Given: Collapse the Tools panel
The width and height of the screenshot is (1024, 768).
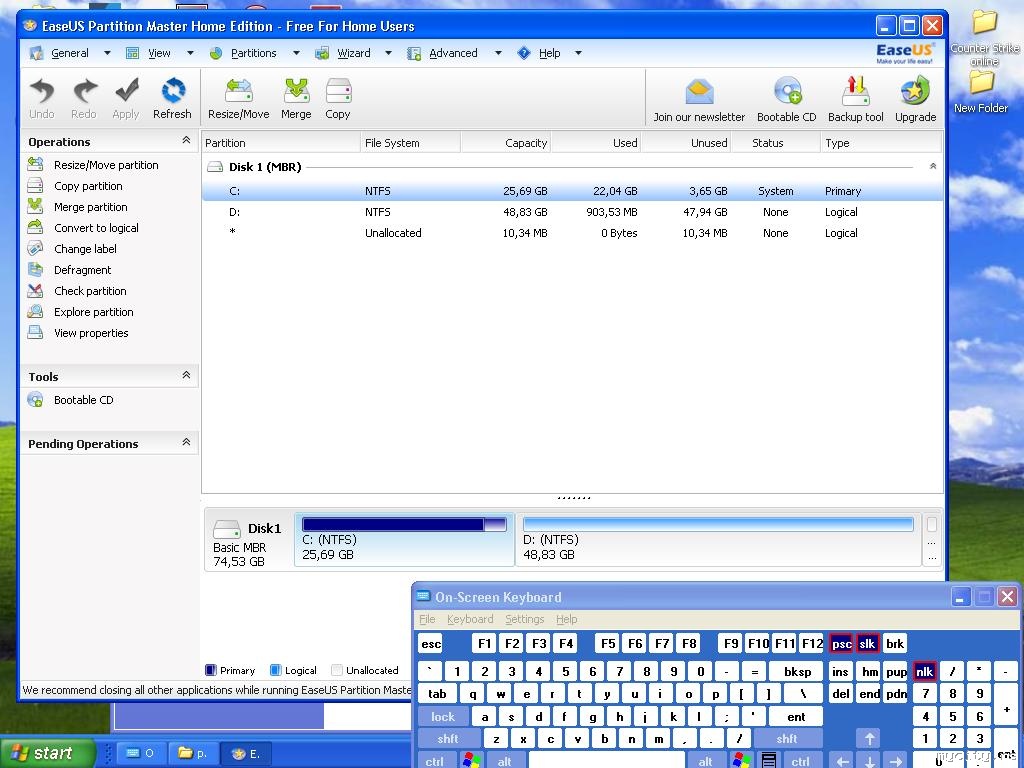Looking at the screenshot, I should 186,375.
